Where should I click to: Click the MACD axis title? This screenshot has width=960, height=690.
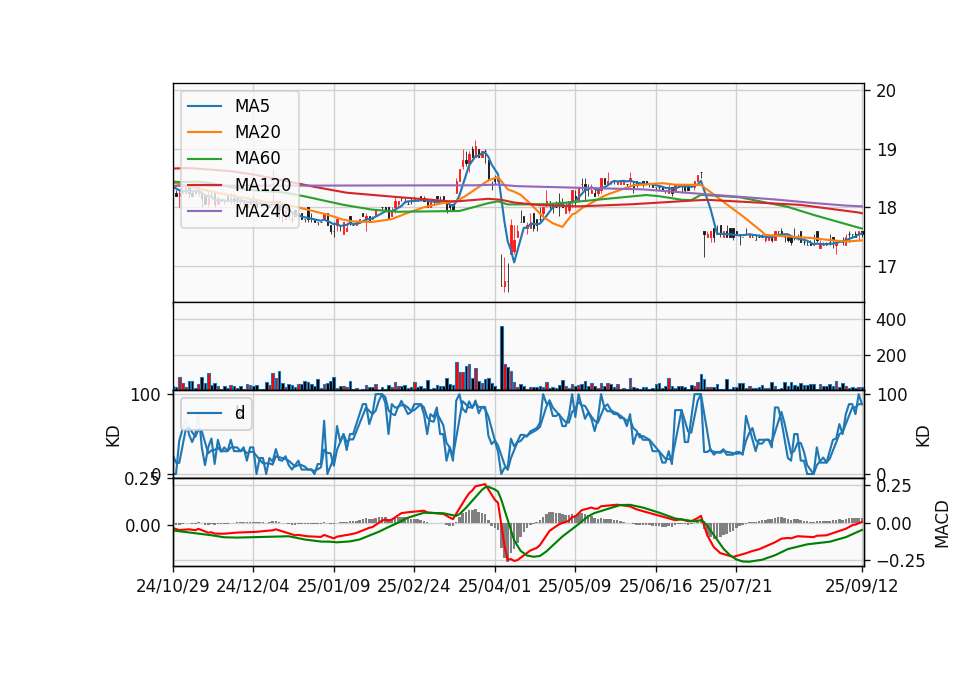click(x=942, y=524)
